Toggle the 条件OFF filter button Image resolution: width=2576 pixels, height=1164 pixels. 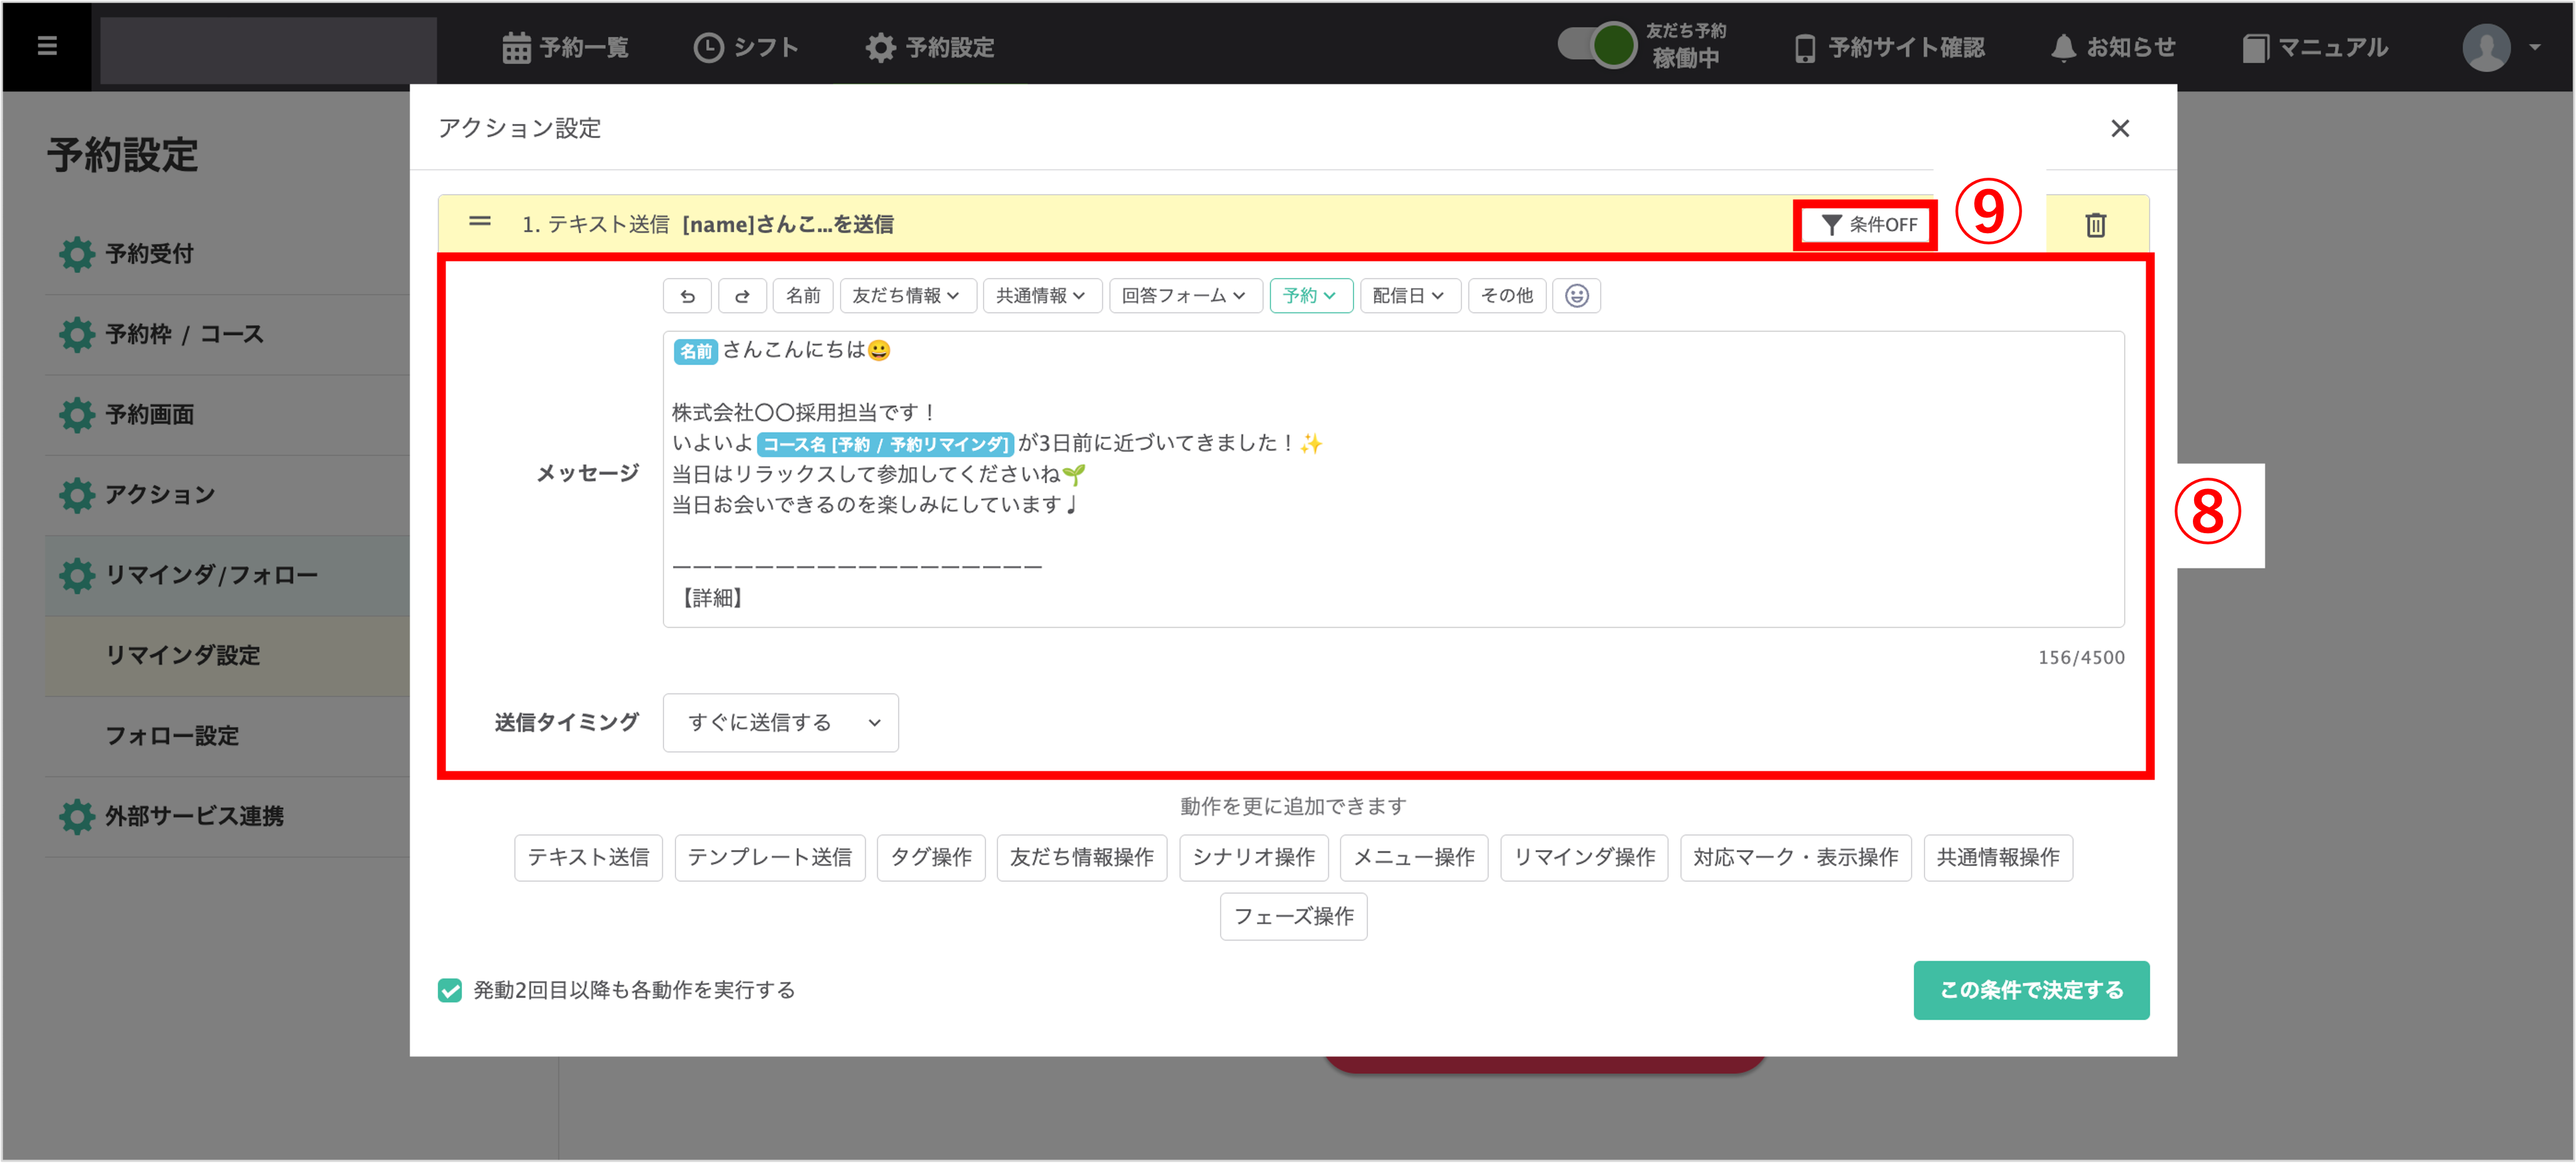pos(1867,225)
